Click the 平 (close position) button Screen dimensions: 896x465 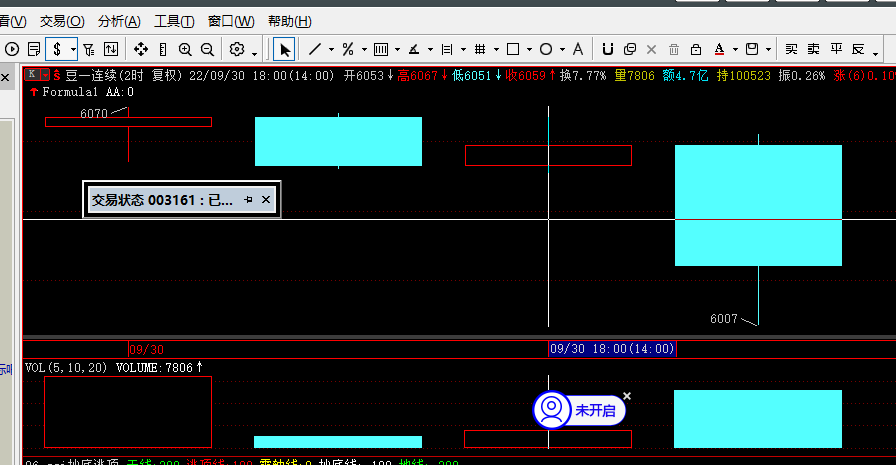click(836, 49)
